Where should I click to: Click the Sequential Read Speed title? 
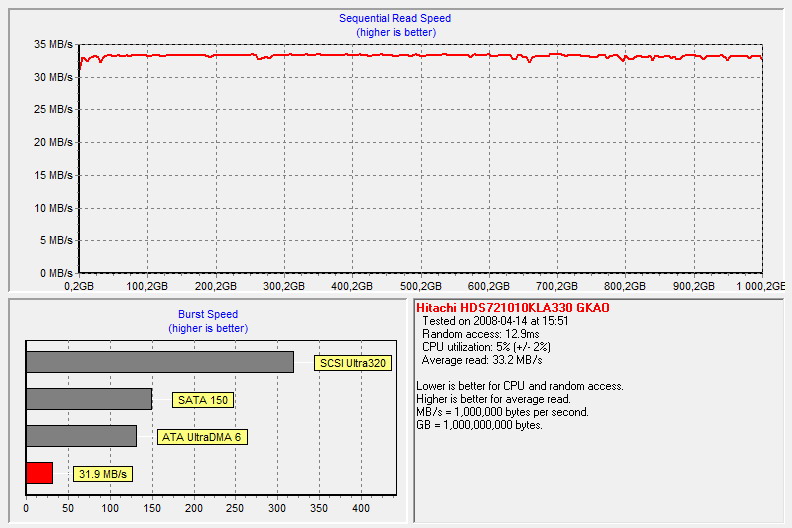tap(395, 18)
